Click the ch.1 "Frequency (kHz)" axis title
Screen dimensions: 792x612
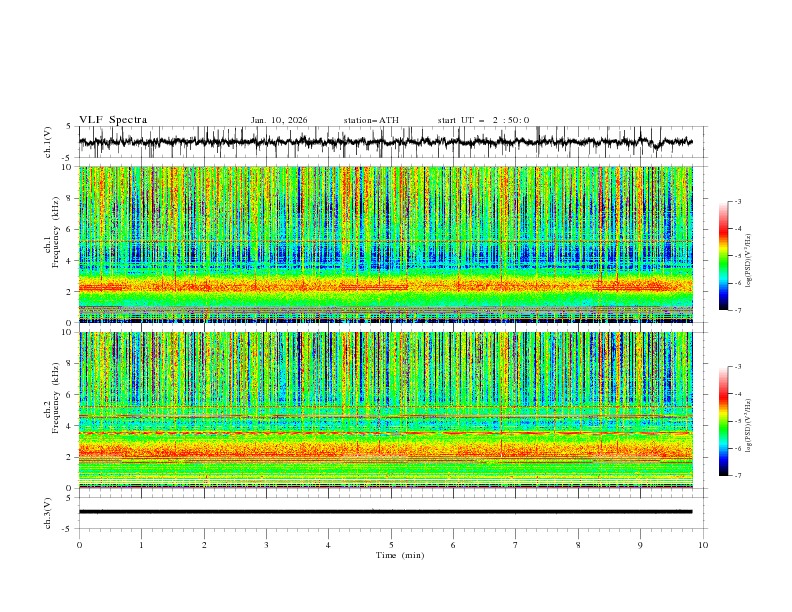coord(55,231)
